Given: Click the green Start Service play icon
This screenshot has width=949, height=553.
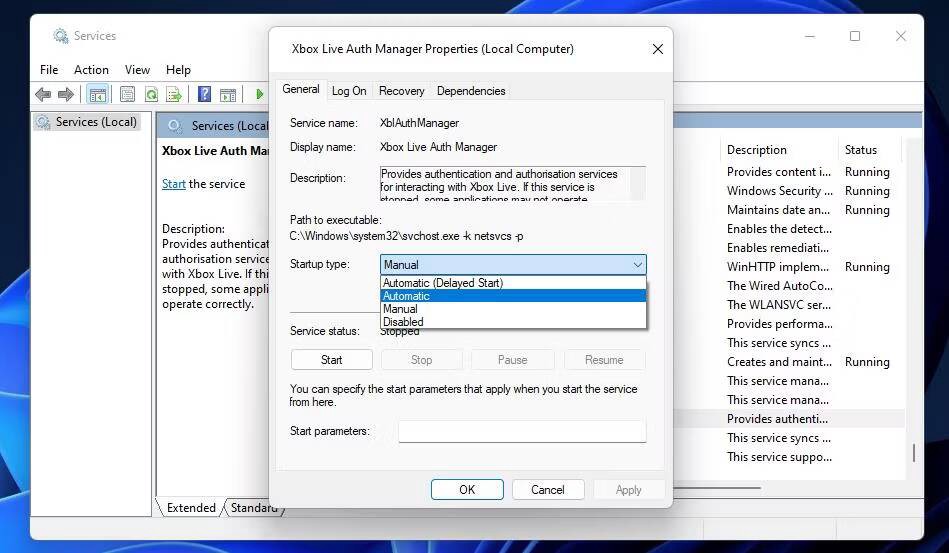Looking at the screenshot, I should coord(260,94).
